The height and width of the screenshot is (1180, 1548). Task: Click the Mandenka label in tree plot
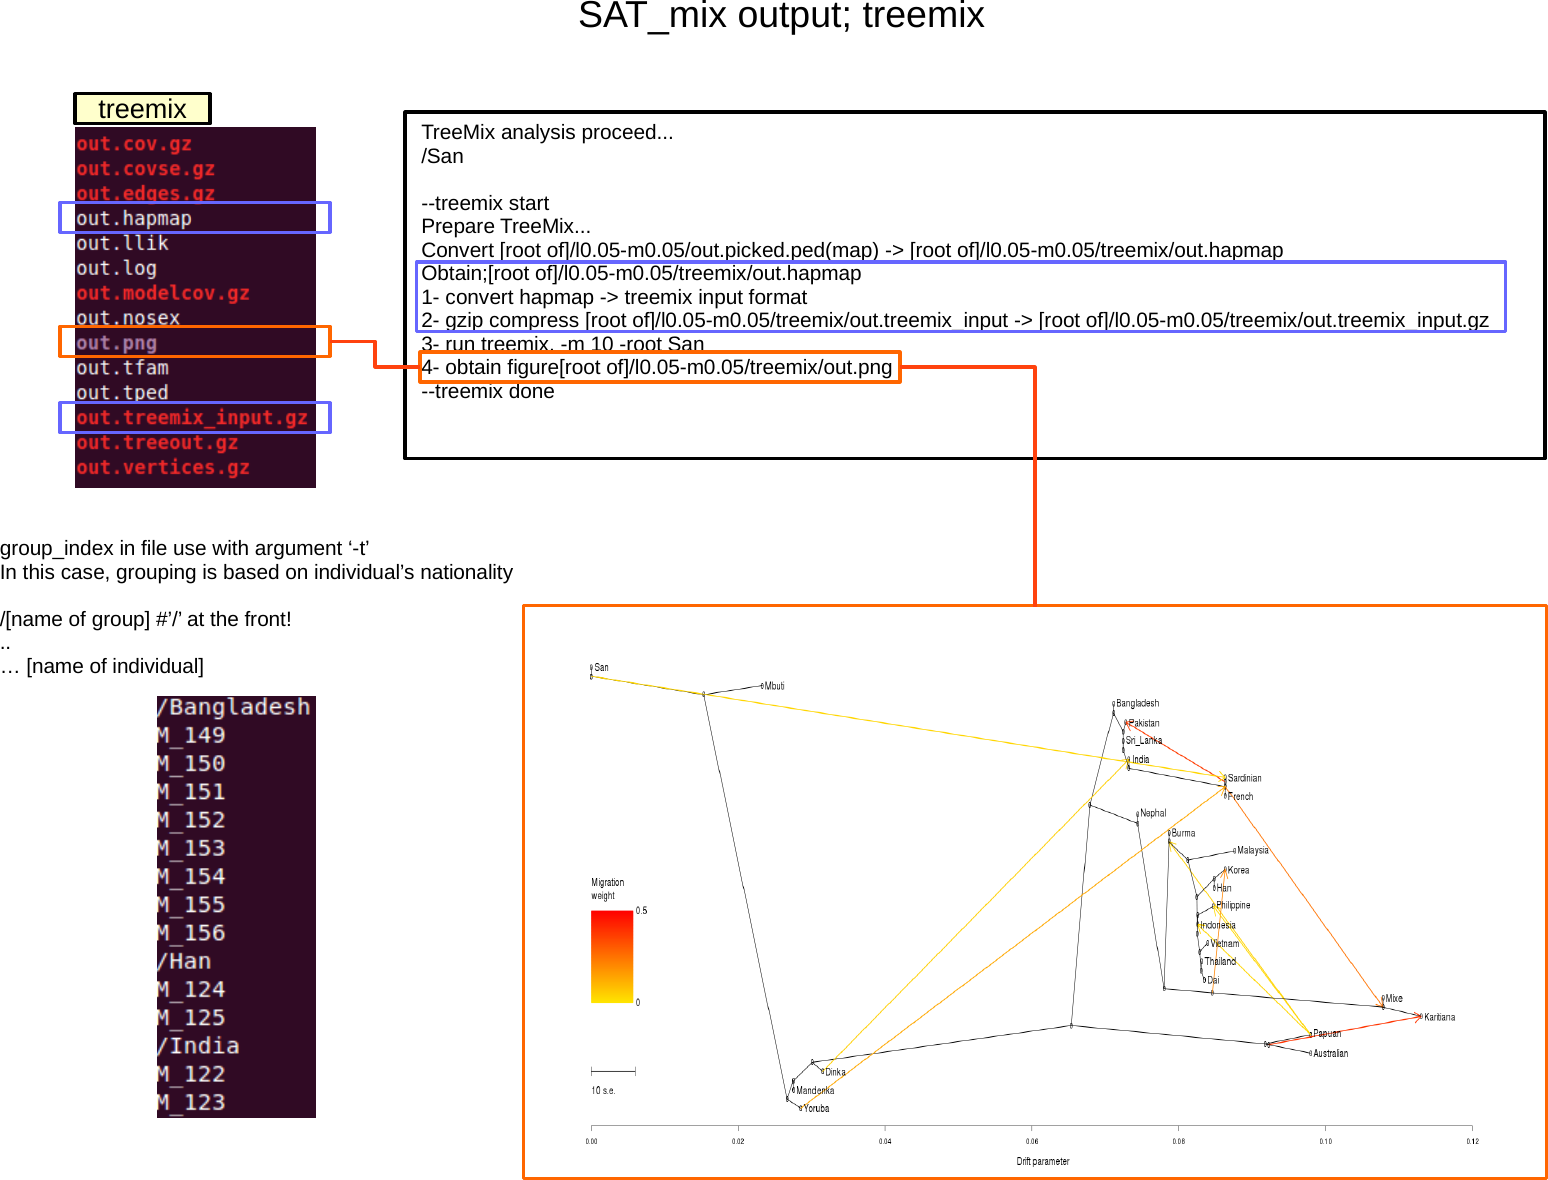click(815, 1090)
